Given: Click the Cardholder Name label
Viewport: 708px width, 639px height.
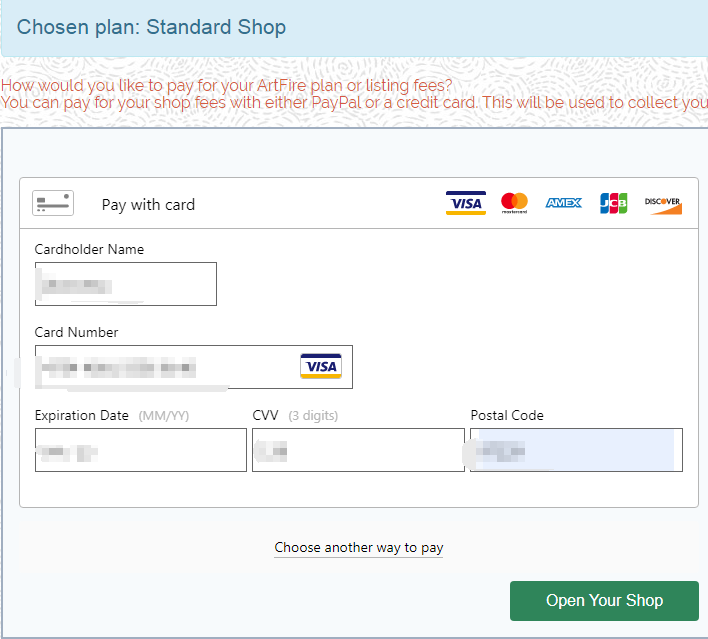Looking at the screenshot, I should (x=89, y=249).
